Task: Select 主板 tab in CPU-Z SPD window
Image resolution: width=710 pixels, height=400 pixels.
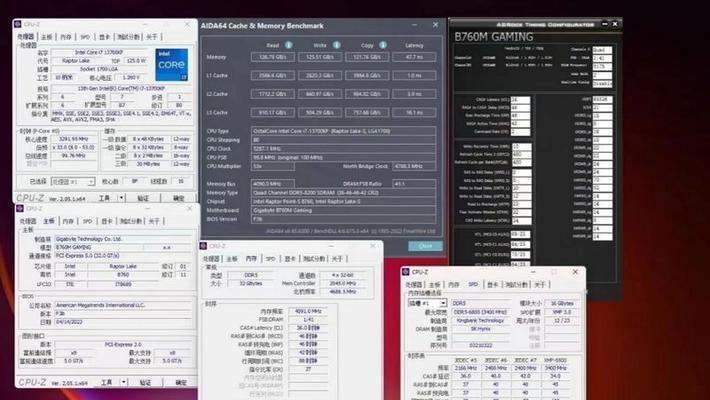Action: (435, 284)
